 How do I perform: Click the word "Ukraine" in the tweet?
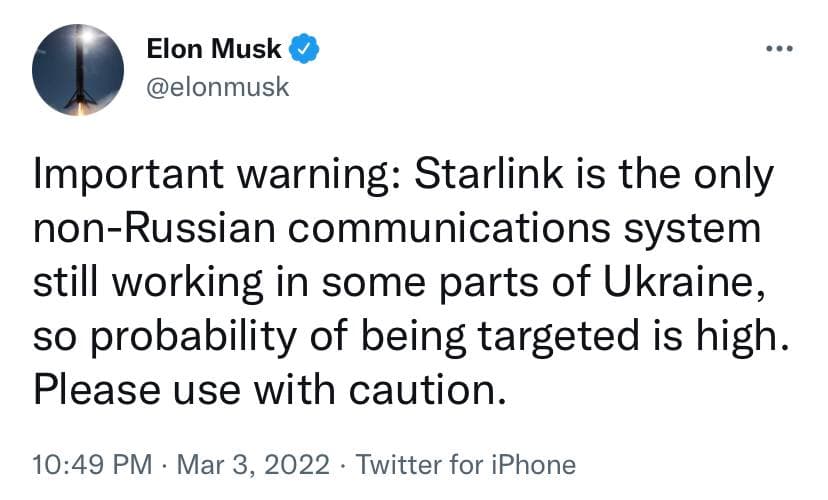[x=674, y=281]
